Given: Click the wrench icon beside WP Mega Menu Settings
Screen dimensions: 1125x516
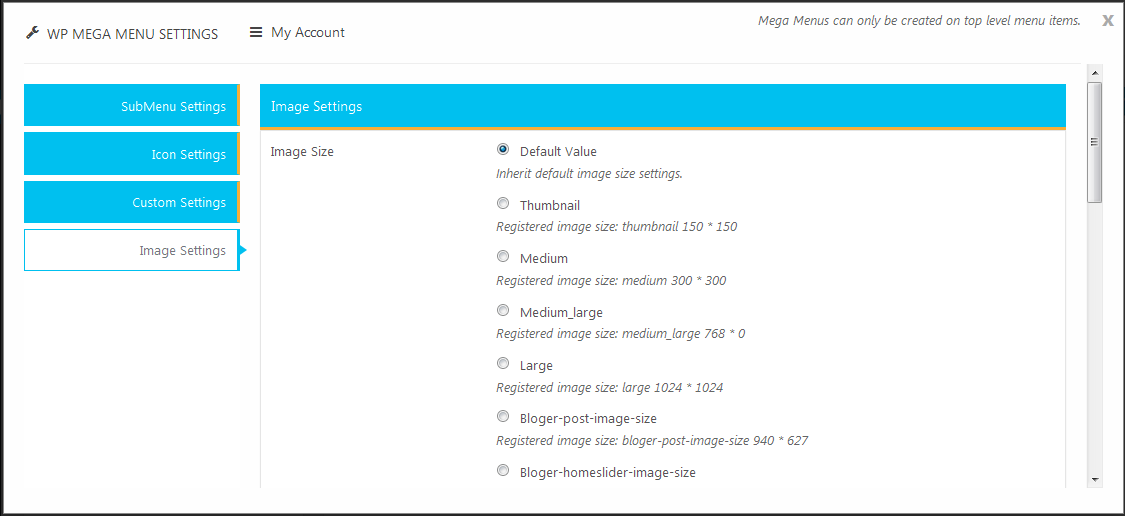Looking at the screenshot, I should pos(32,33).
